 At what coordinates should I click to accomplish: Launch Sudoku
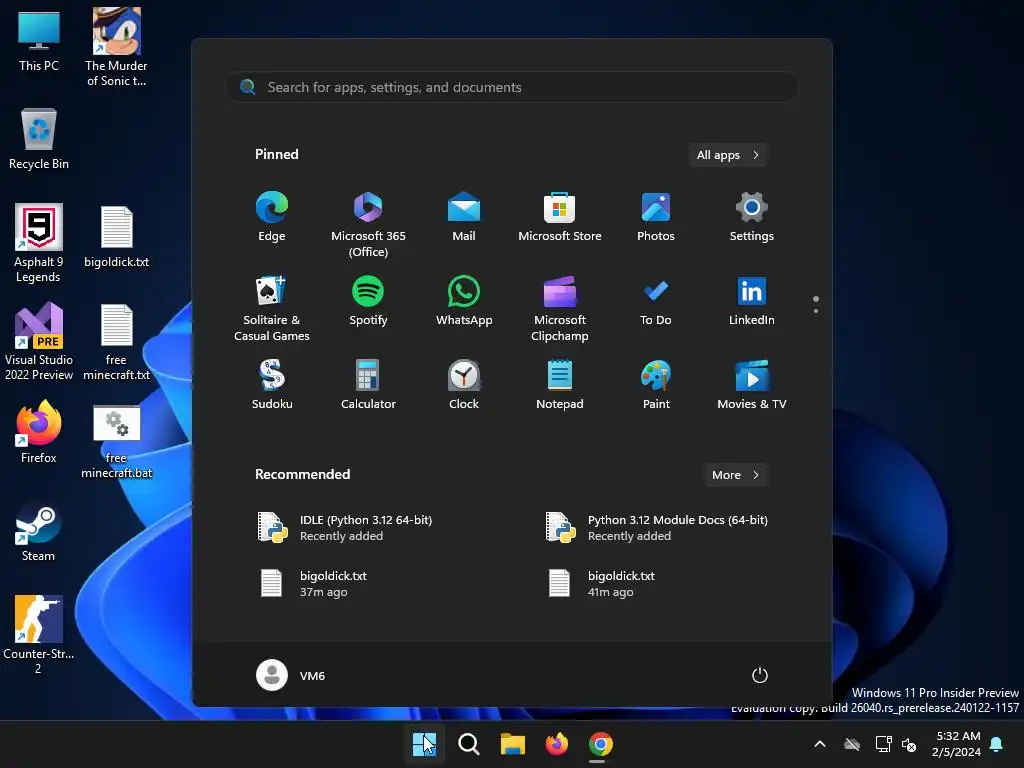tap(272, 385)
